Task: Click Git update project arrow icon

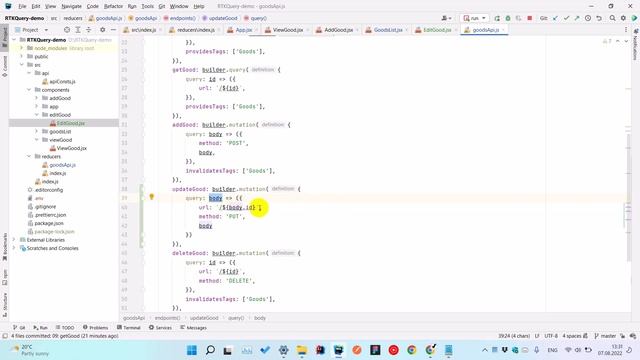Action: coord(555,18)
